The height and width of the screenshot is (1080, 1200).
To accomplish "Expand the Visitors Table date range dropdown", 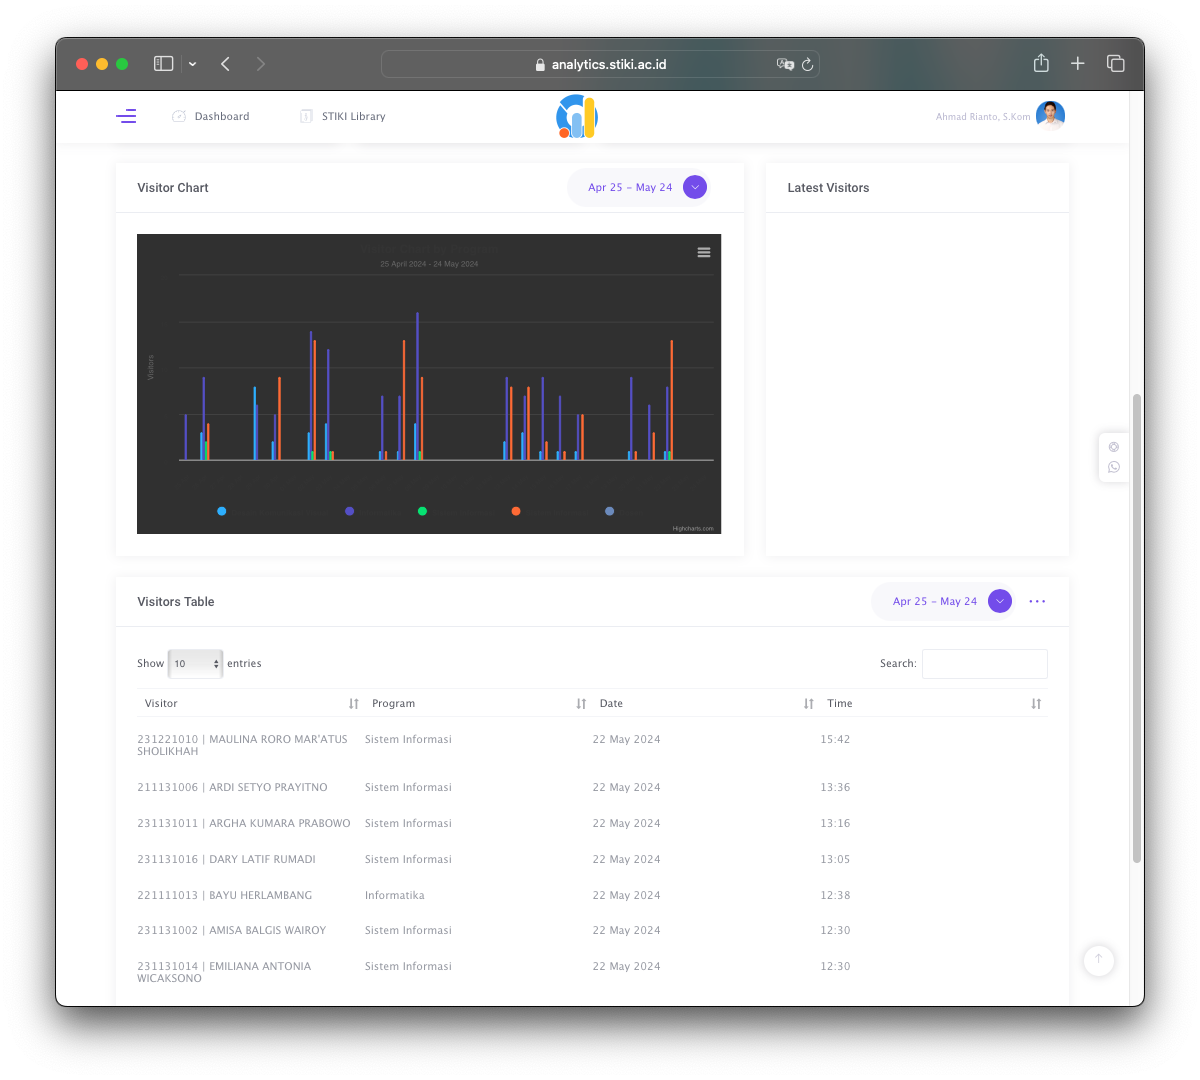I will point(1000,601).
